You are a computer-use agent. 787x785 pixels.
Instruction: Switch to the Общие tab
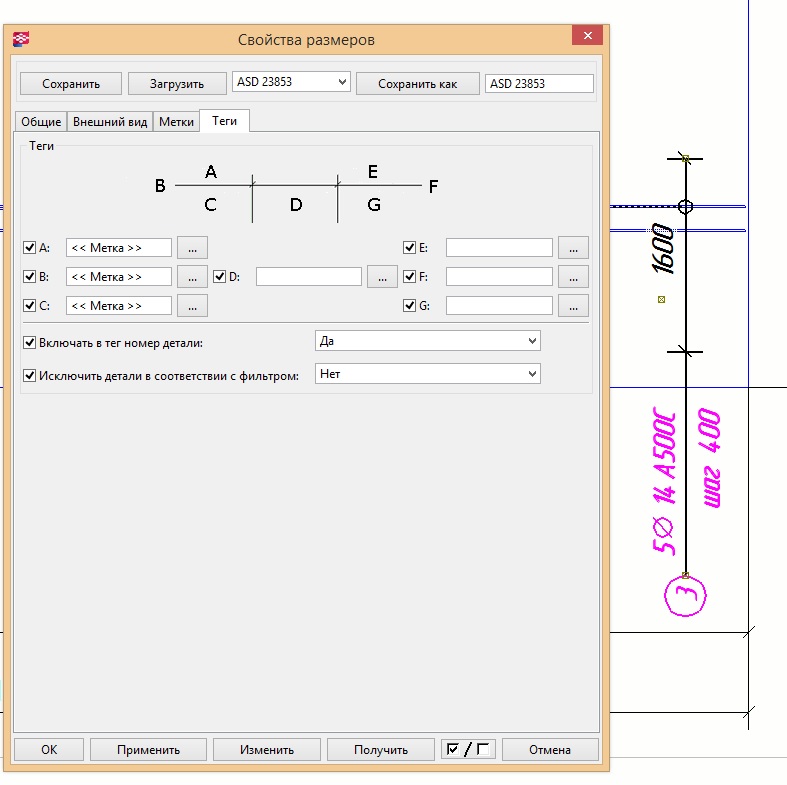(41, 121)
